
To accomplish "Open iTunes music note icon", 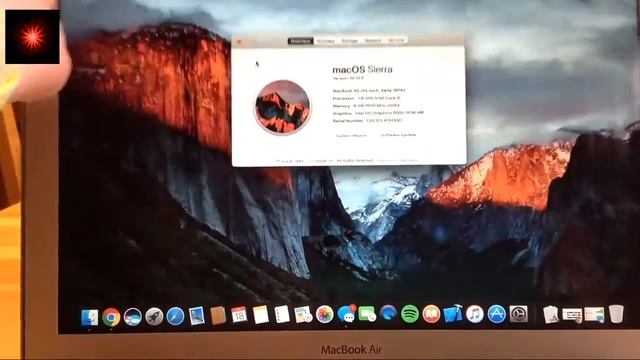I will click(474, 314).
